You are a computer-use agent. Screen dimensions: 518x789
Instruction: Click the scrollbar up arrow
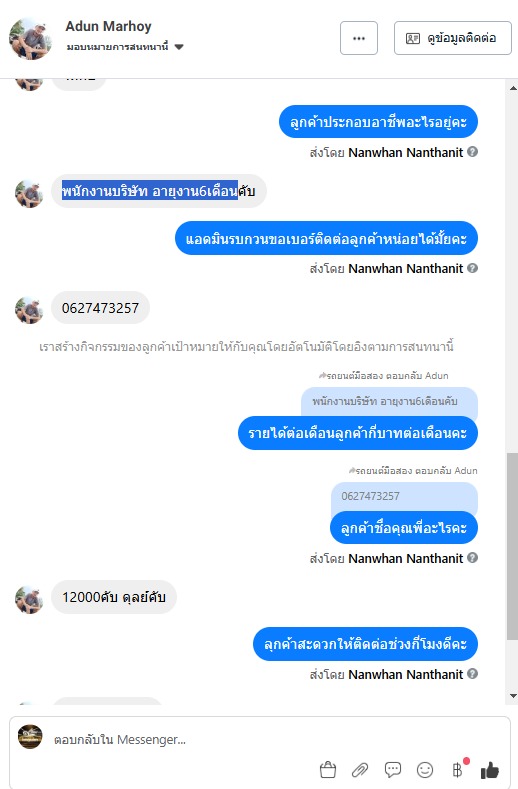(513, 88)
